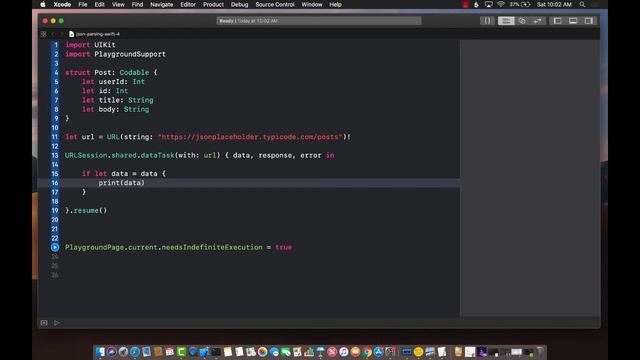Screen dimensions: 640x360
Task: Toggle the Inspectors right panel
Action: (x=589, y=21)
